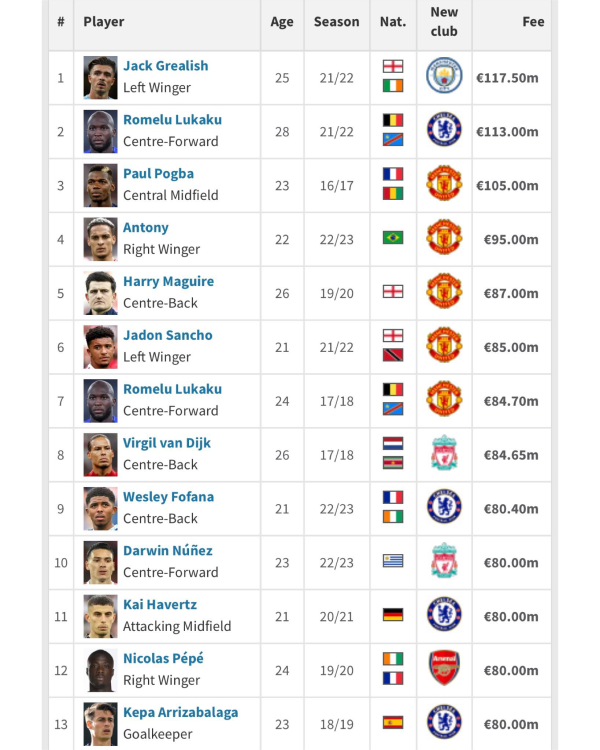Screen dimensions: 600x750
Task: Click Arsenal crest in Nicolas Pépé row
Action: click(x=444, y=668)
